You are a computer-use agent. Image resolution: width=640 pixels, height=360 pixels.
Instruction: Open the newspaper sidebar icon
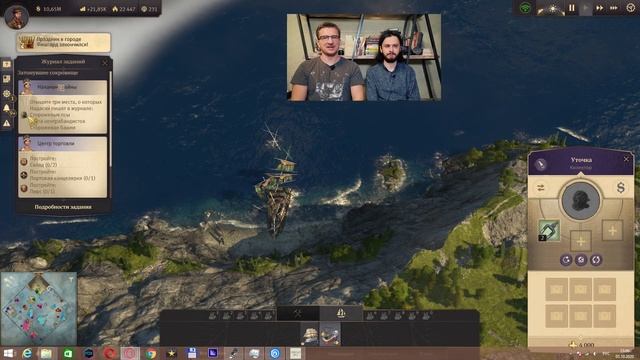7,79
